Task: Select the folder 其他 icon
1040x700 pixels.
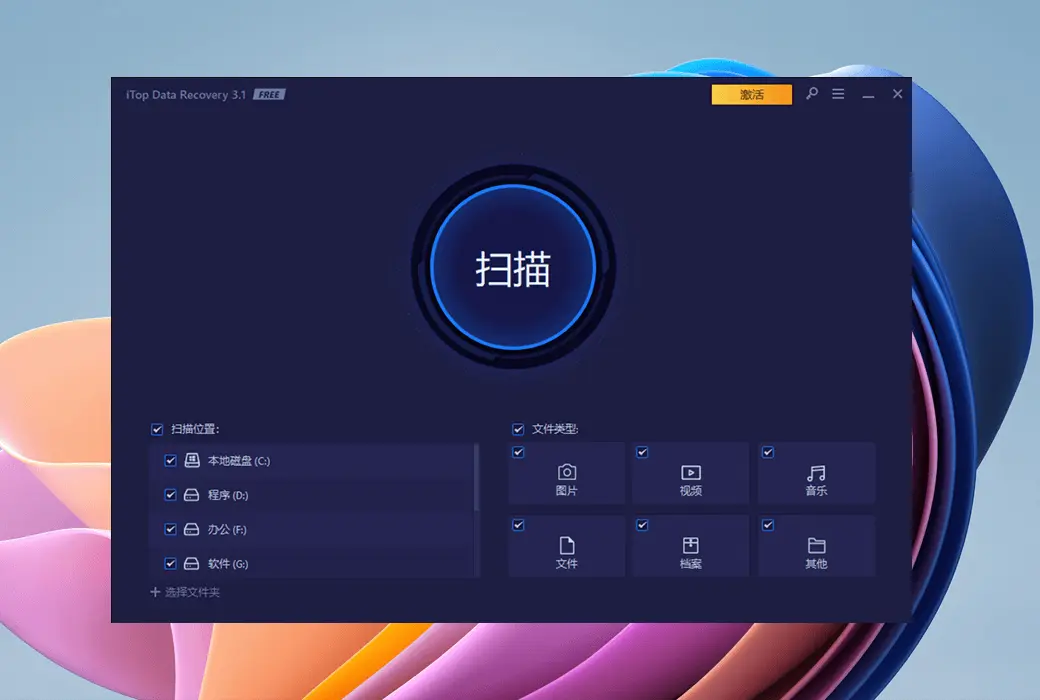Action: tap(816, 545)
